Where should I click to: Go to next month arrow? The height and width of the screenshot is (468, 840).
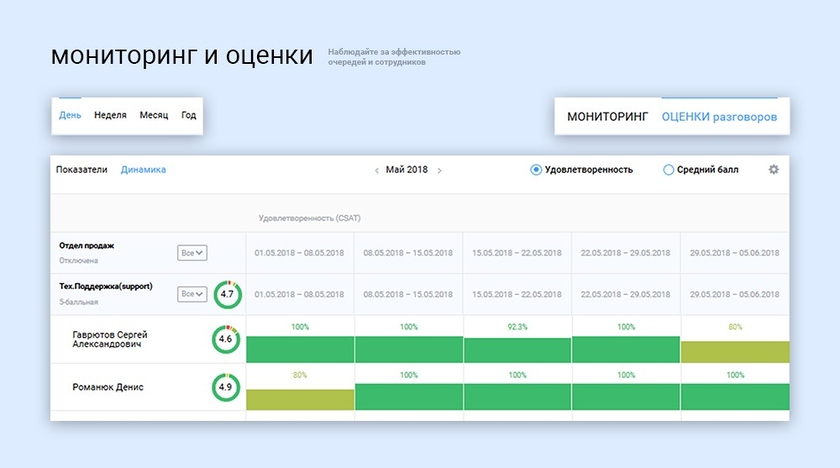tap(439, 171)
